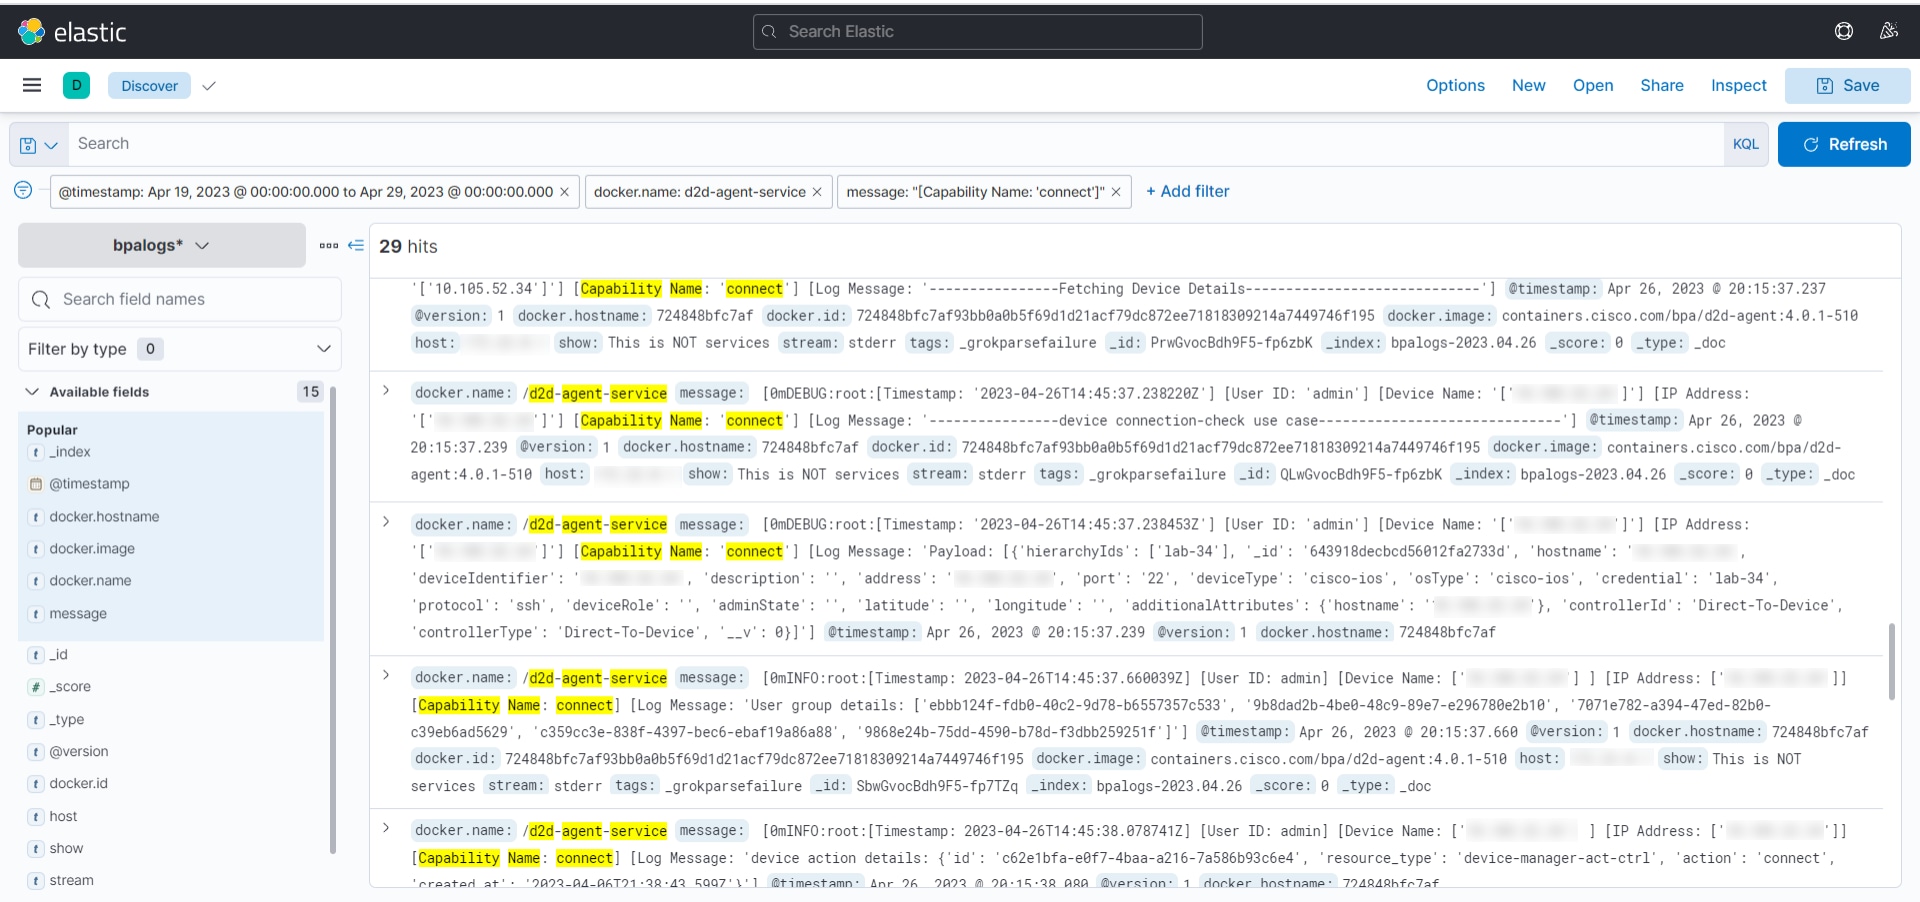Open the Discover breadcrumb dropdown chevron

pyautogui.click(x=209, y=86)
